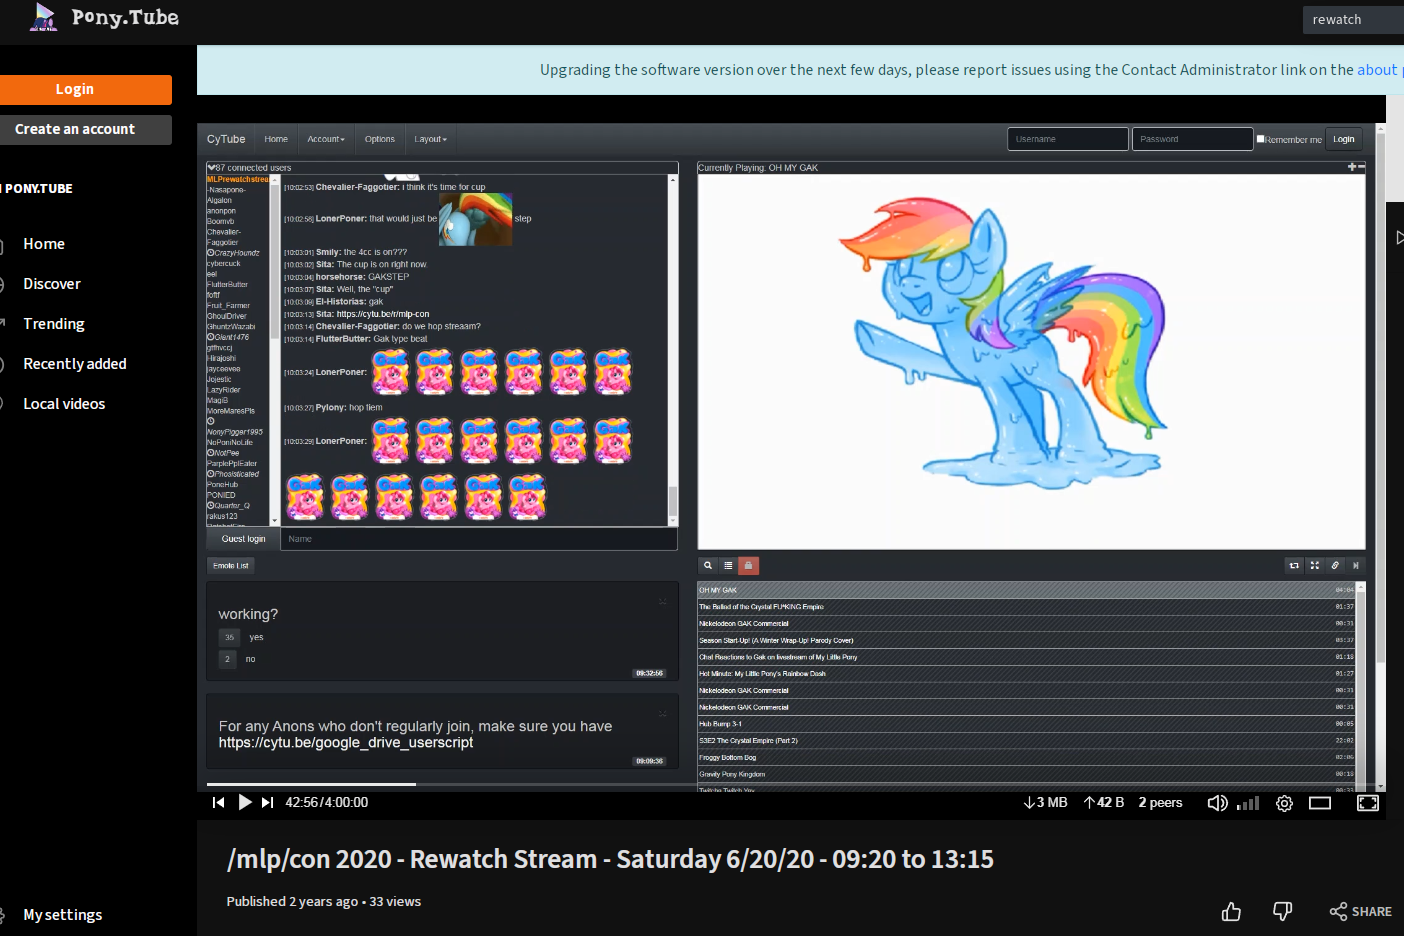1404x936 pixels.
Task: Skip to the next video
Action: pyautogui.click(x=267, y=802)
